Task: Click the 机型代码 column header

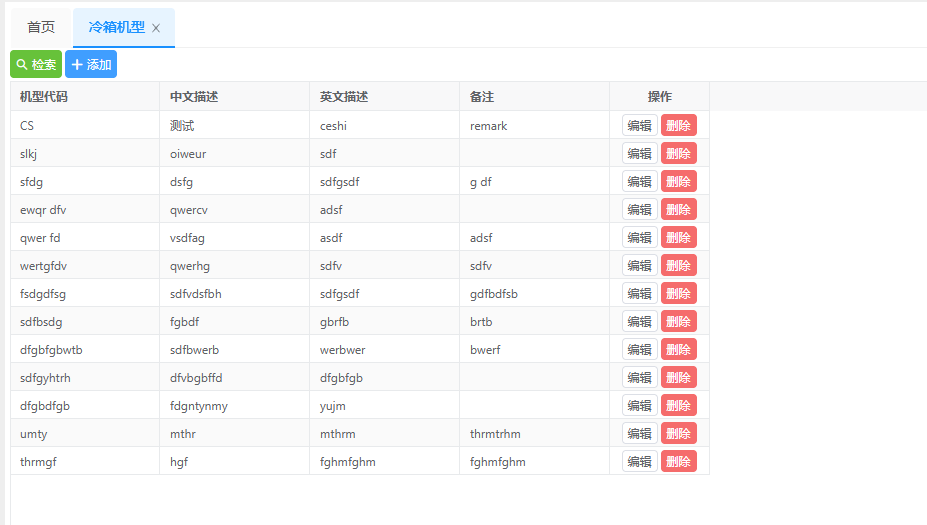Action: (44, 97)
